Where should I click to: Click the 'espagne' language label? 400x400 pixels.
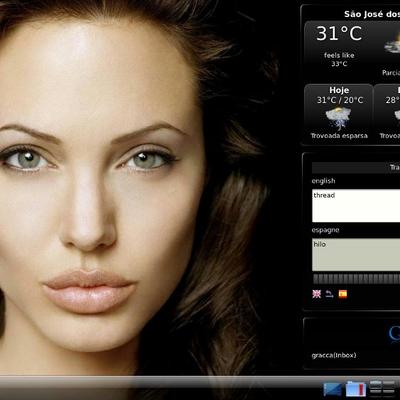click(x=325, y=230)
